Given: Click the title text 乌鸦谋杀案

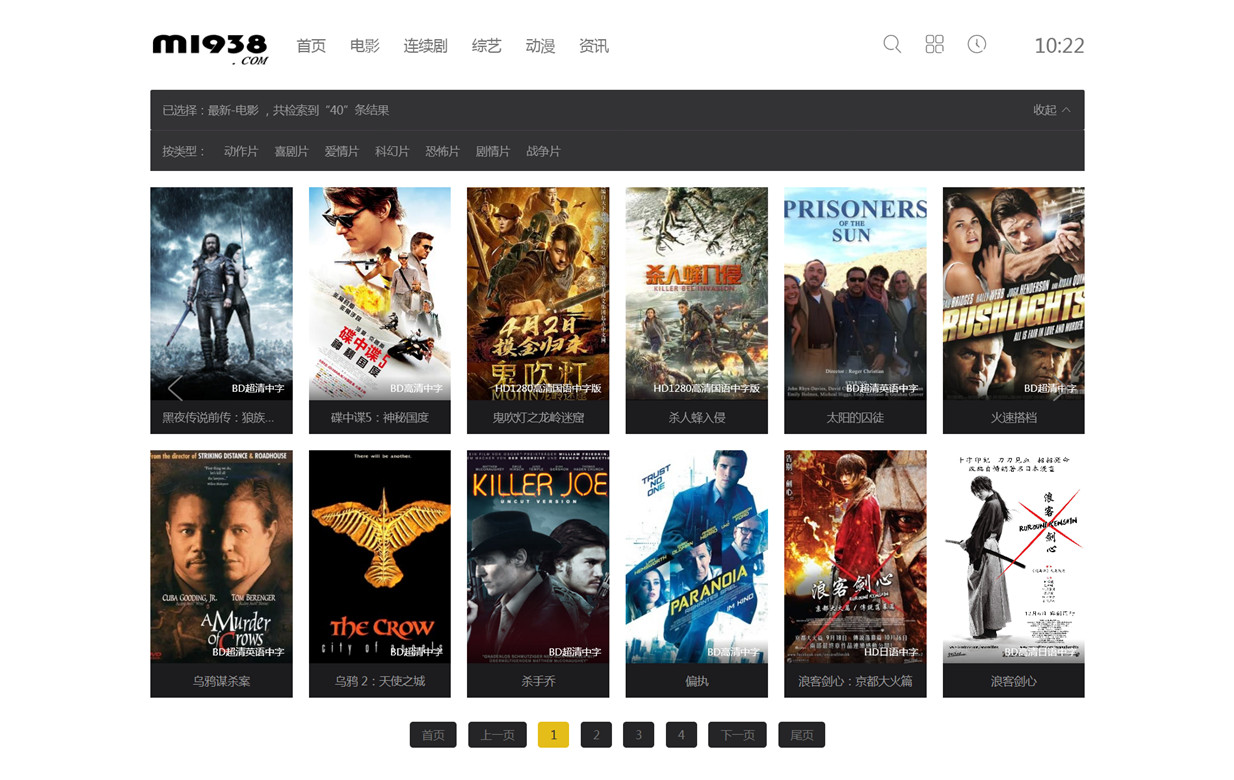Looking at the screenshot, I should tap(221, 681).
